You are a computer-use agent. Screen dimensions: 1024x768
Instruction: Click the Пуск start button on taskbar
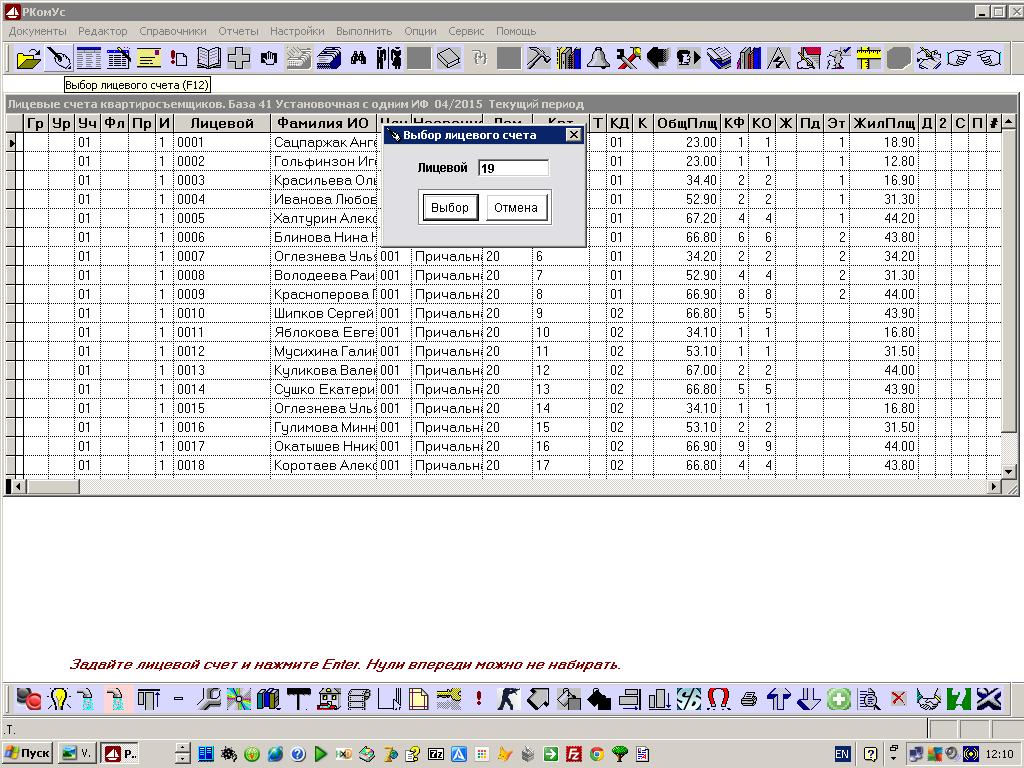27,753
